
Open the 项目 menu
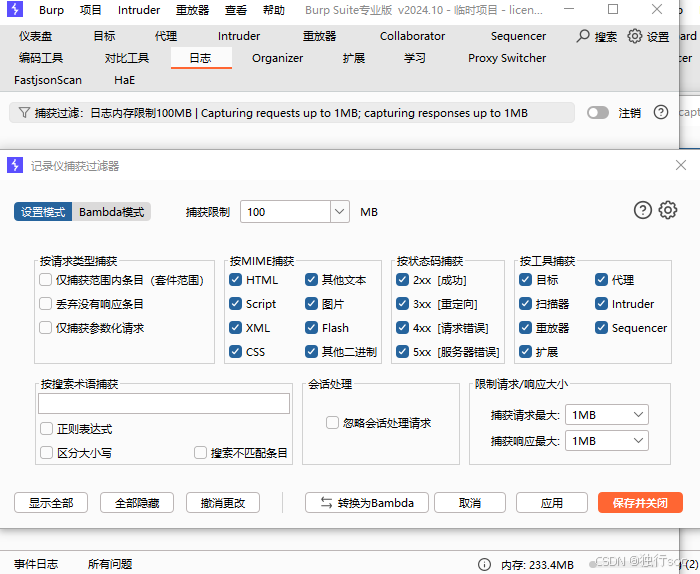click(91, 10)
